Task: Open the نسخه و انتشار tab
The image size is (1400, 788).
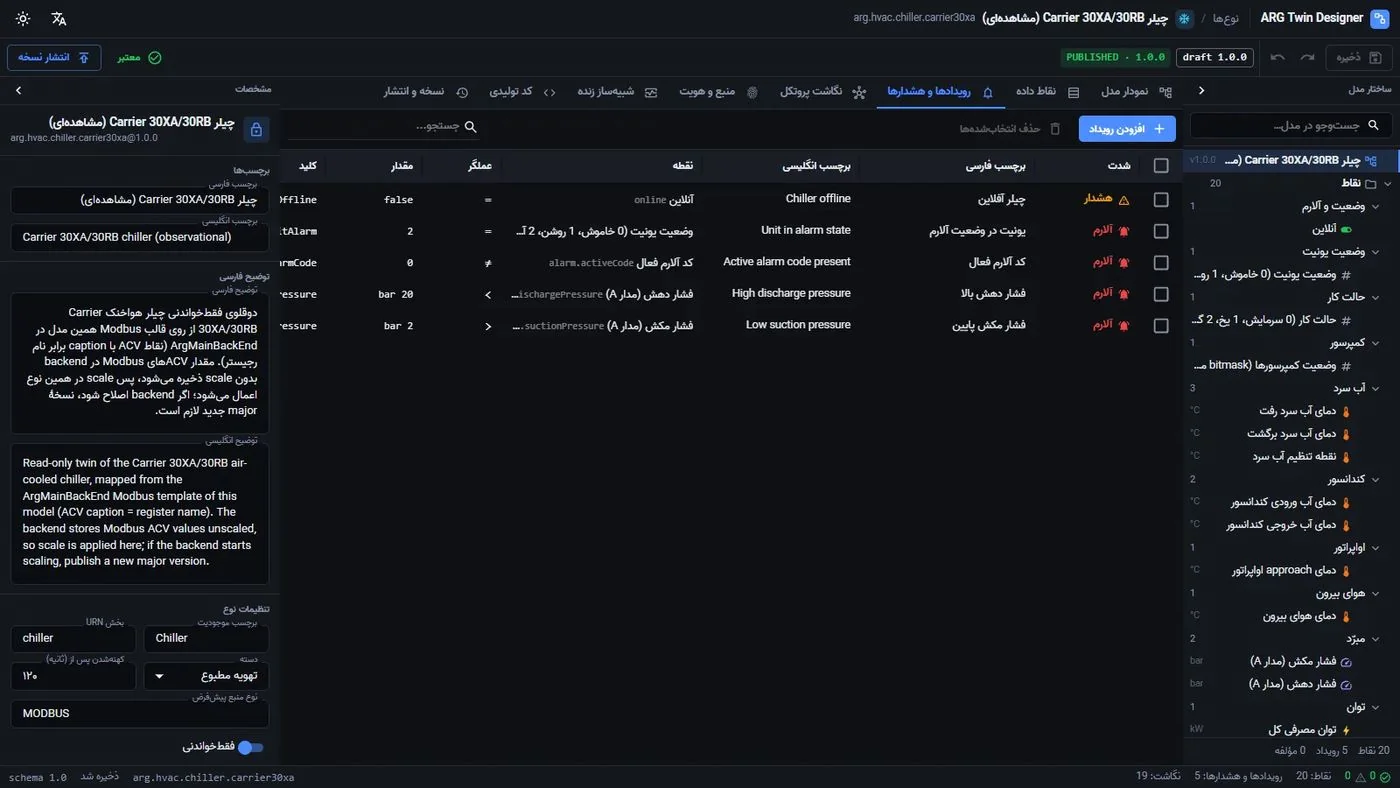Action: point(426,92)
